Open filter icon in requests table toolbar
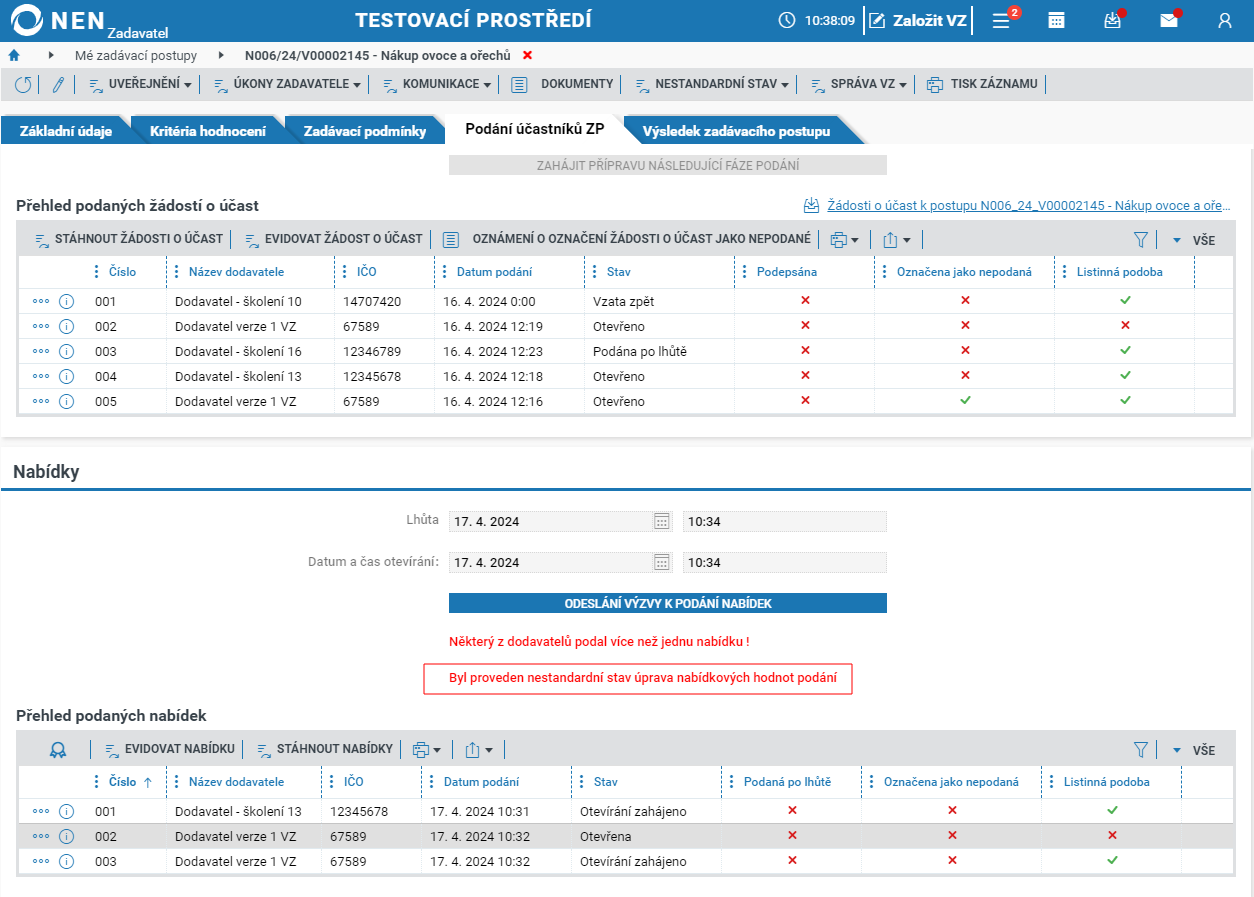The height and width of the screenshot is (897, 1254). coord(1140,240)
